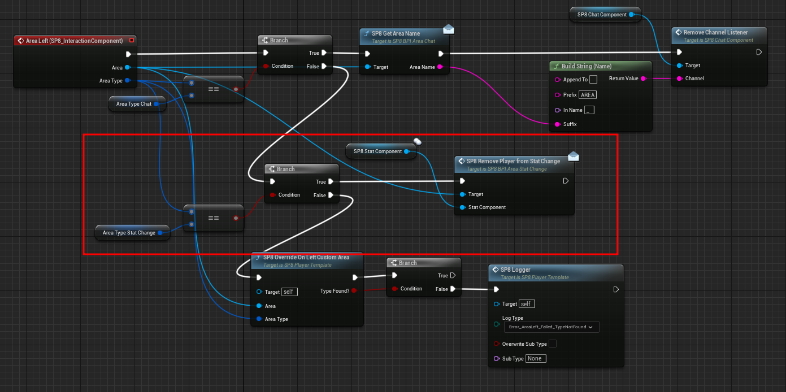Click the Stat Component input pin

pyautogui.click(x=462, y=207)
